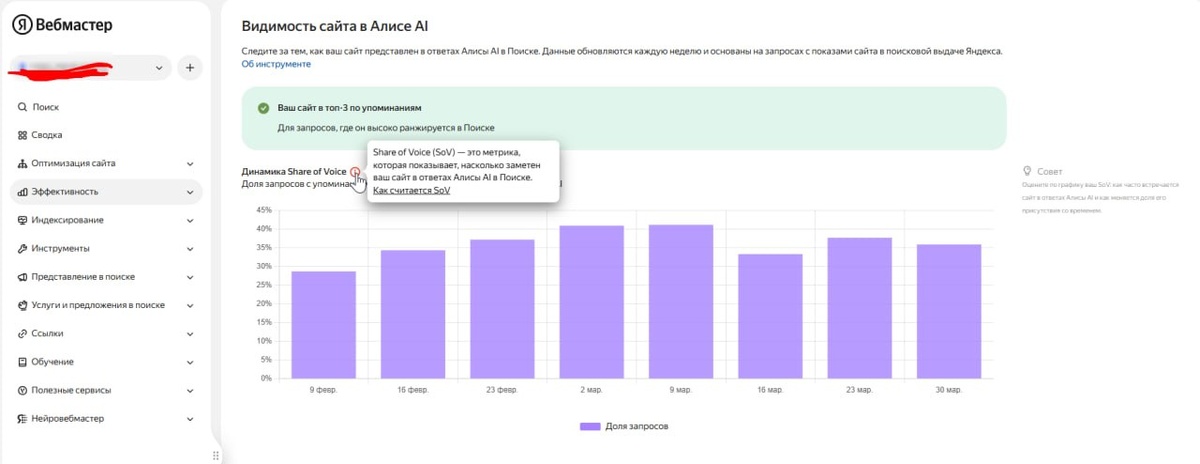This screenshot has height=464, width=1200.
Task: Expand Нейровебмастер chevron
Action: [x=190, y=419]
